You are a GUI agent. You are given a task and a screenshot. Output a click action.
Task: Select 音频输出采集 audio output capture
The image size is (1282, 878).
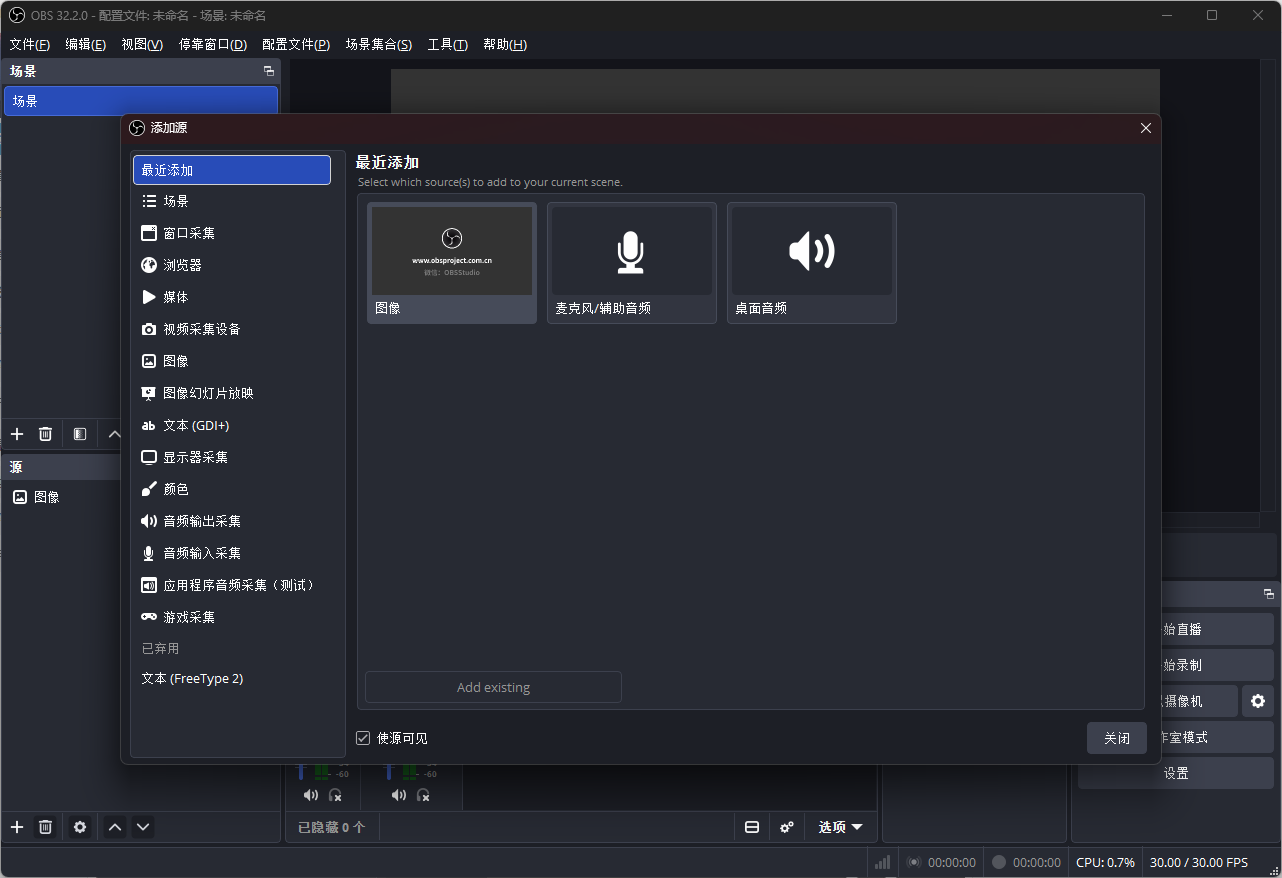tap(232, 521)
